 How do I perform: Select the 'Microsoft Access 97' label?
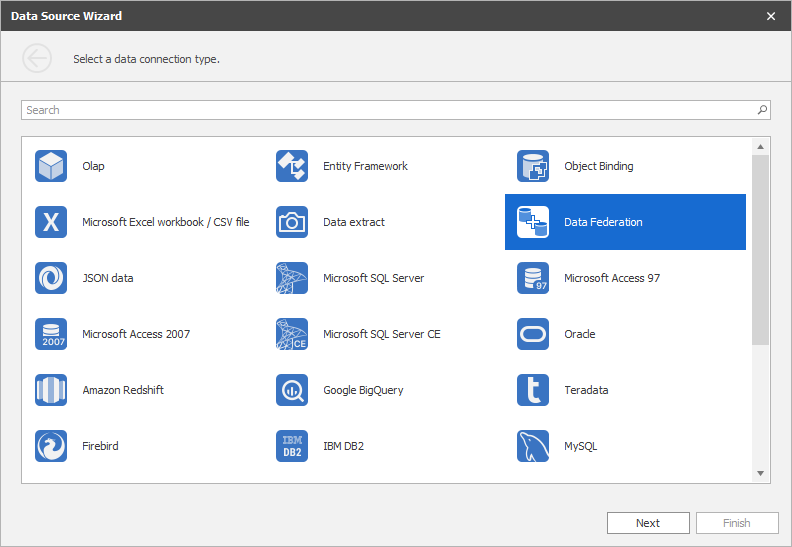pos(612,278)
